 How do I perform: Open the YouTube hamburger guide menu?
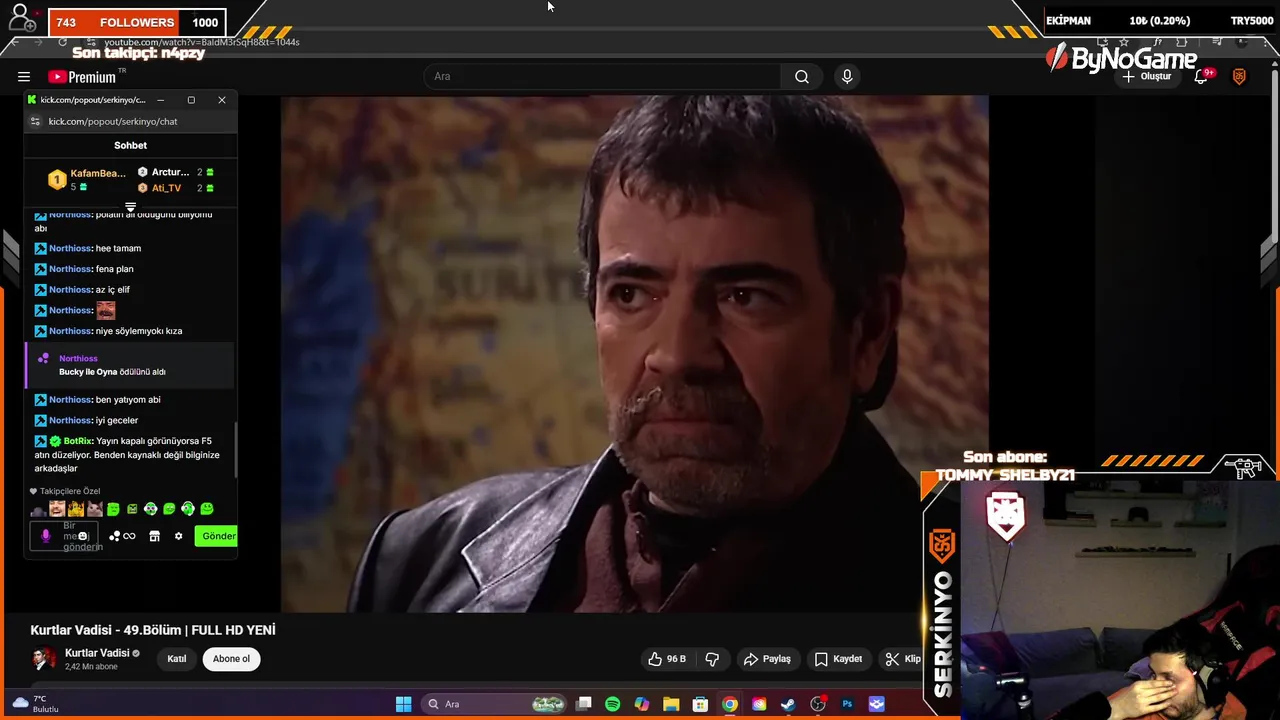click(x=24, y=77)
